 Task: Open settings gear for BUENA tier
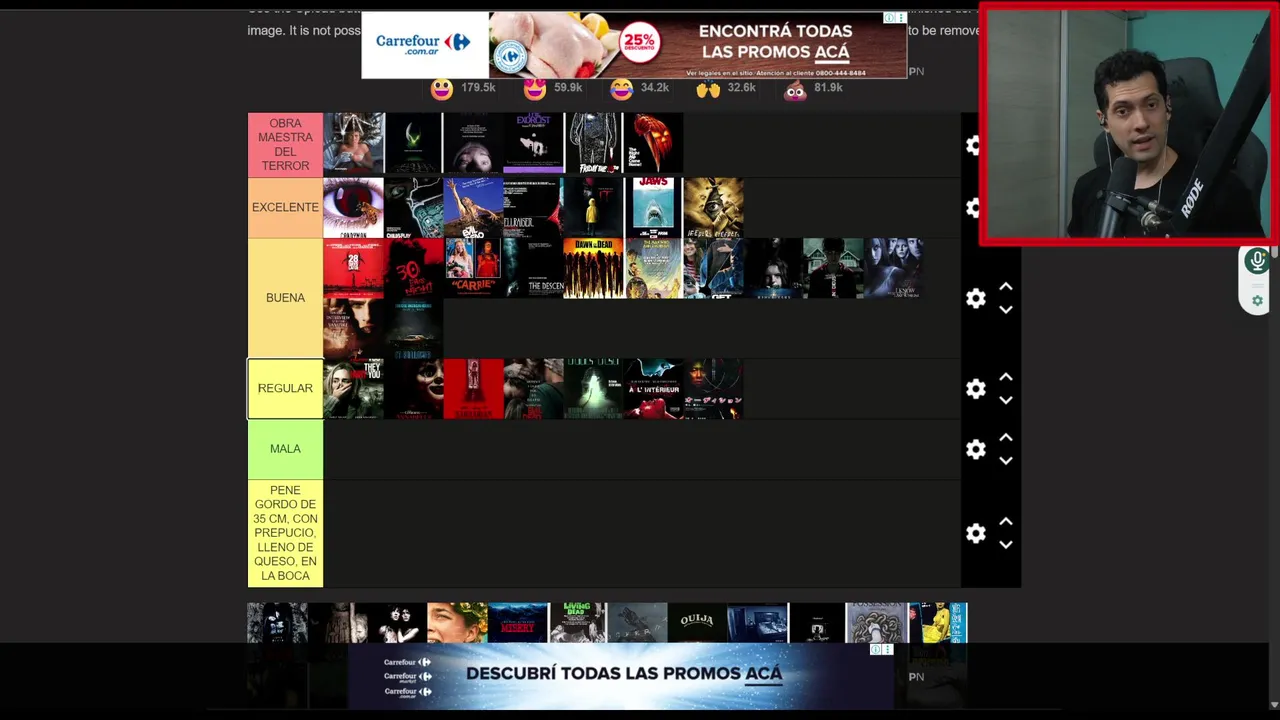point(976,298)
